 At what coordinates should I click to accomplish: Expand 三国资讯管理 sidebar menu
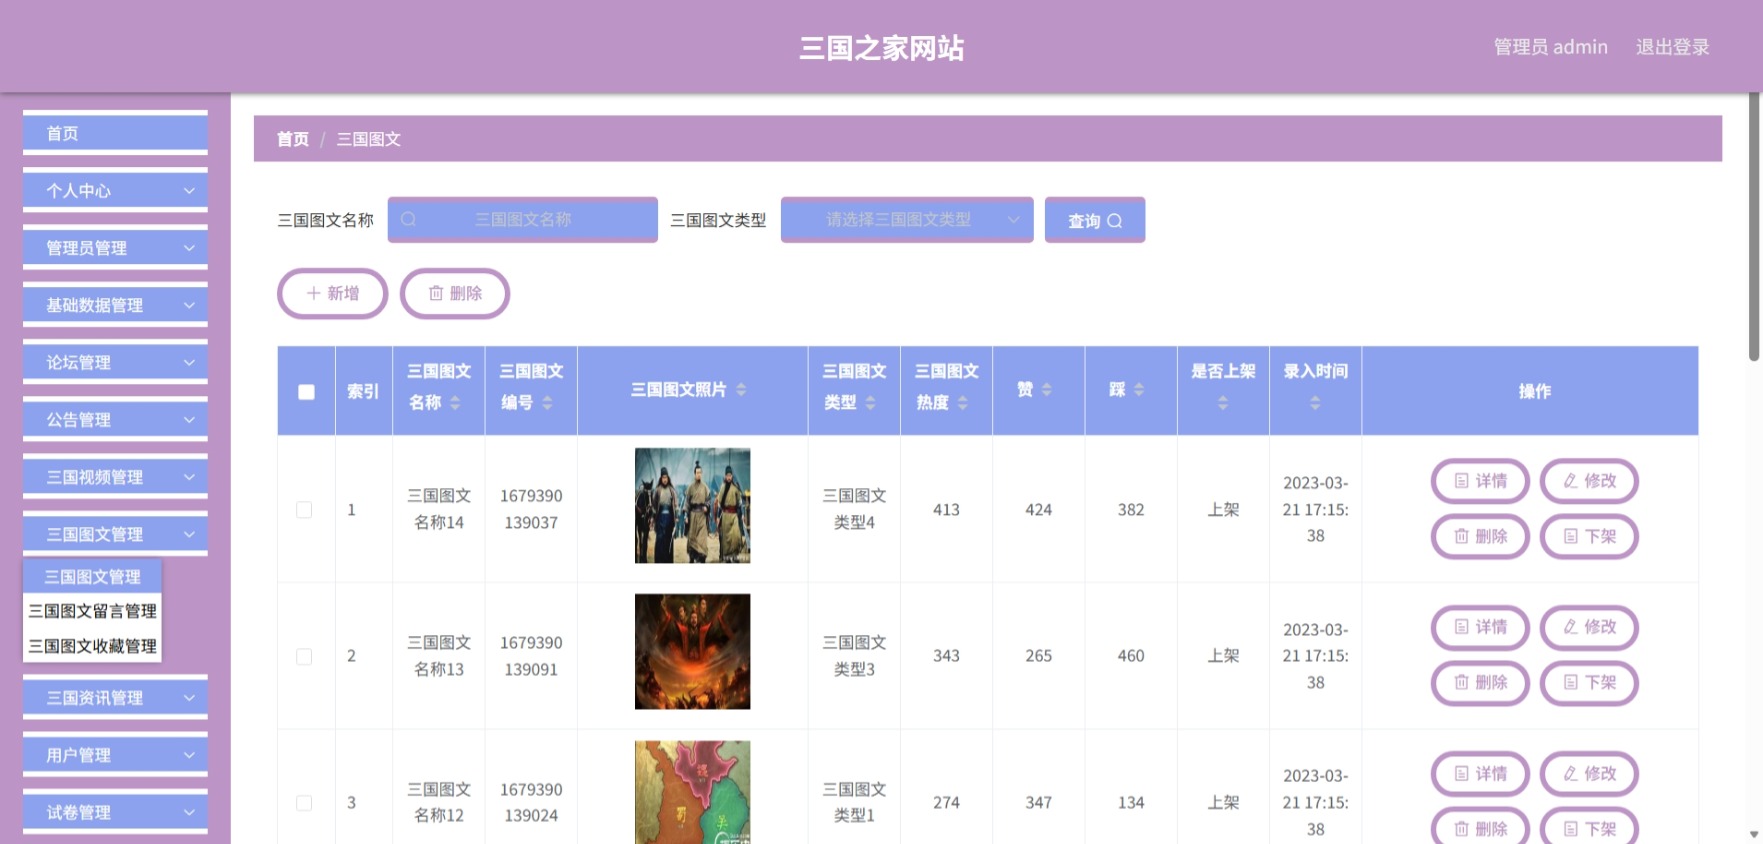click(115, 698)
